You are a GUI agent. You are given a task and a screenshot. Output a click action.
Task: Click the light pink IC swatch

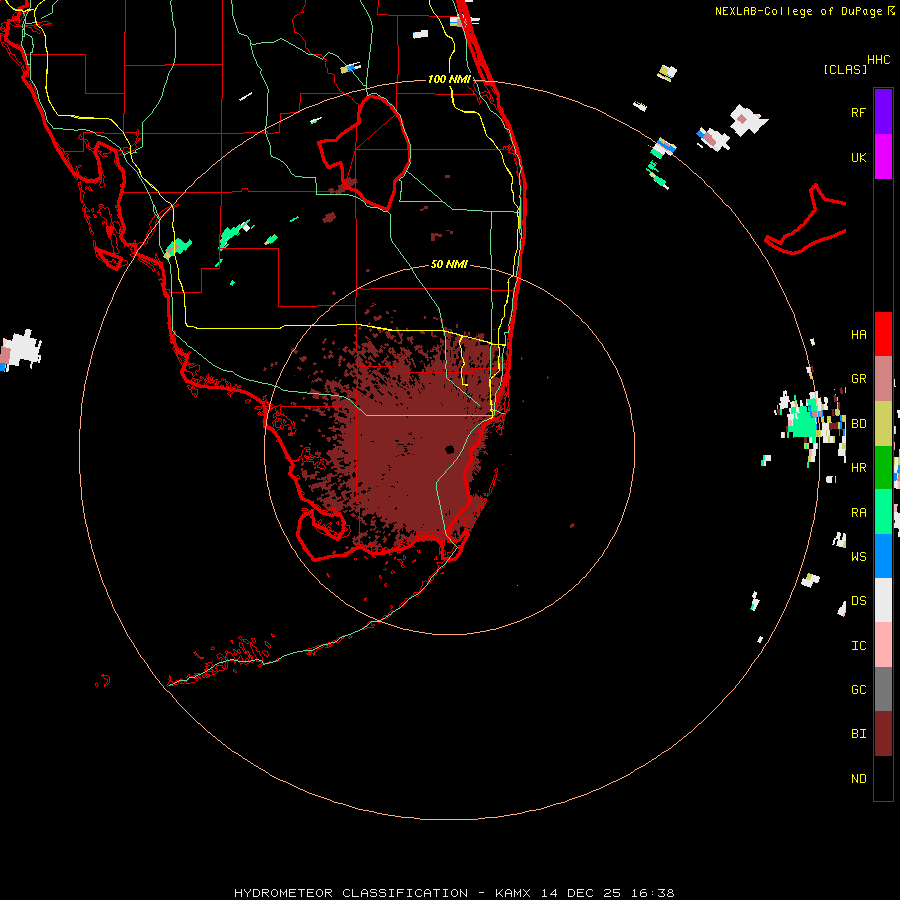coord(883,645)
